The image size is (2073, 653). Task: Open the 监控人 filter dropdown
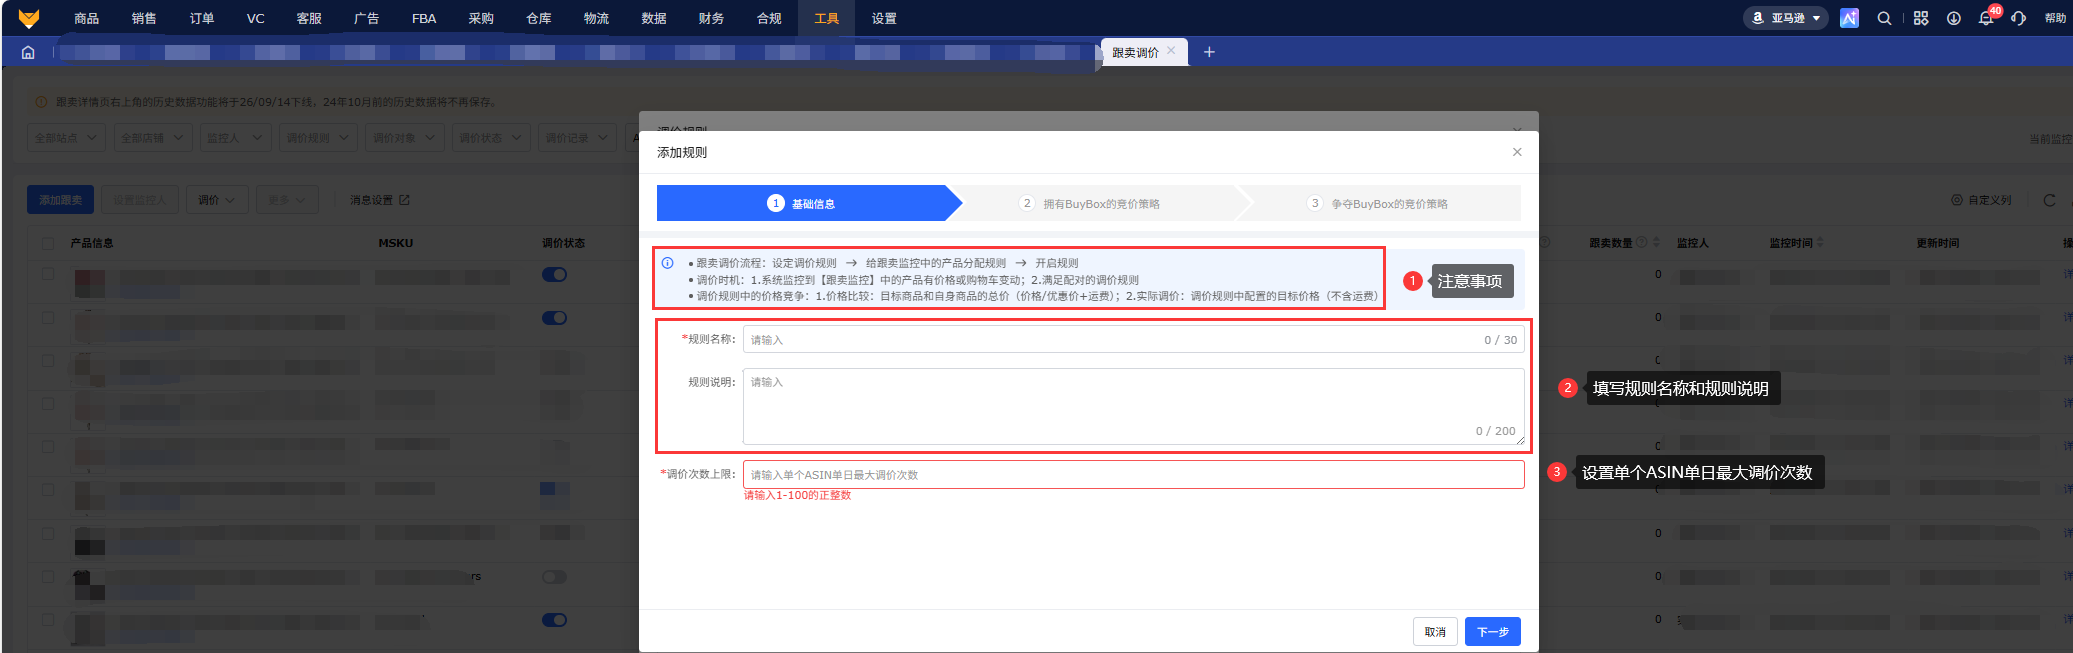pyautogui.click(x=235, y=138)
